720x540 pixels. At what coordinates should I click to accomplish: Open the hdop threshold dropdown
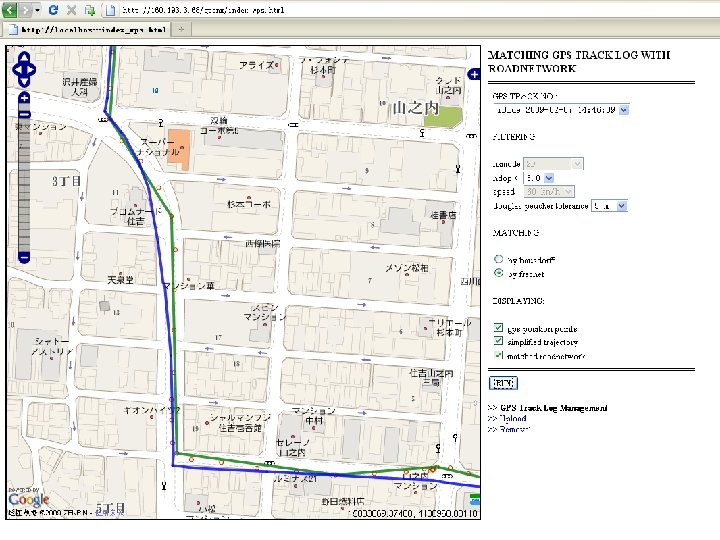[x=539, y=178]
